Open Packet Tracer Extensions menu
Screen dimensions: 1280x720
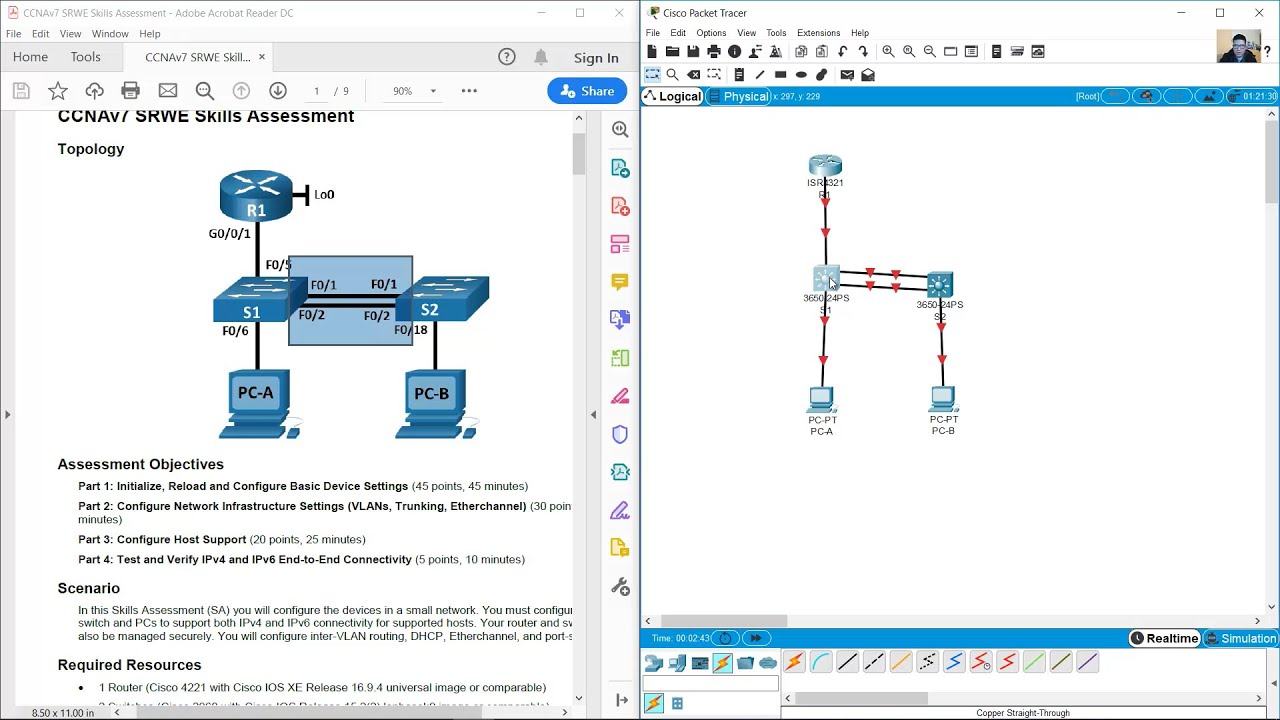coord(818,33)
